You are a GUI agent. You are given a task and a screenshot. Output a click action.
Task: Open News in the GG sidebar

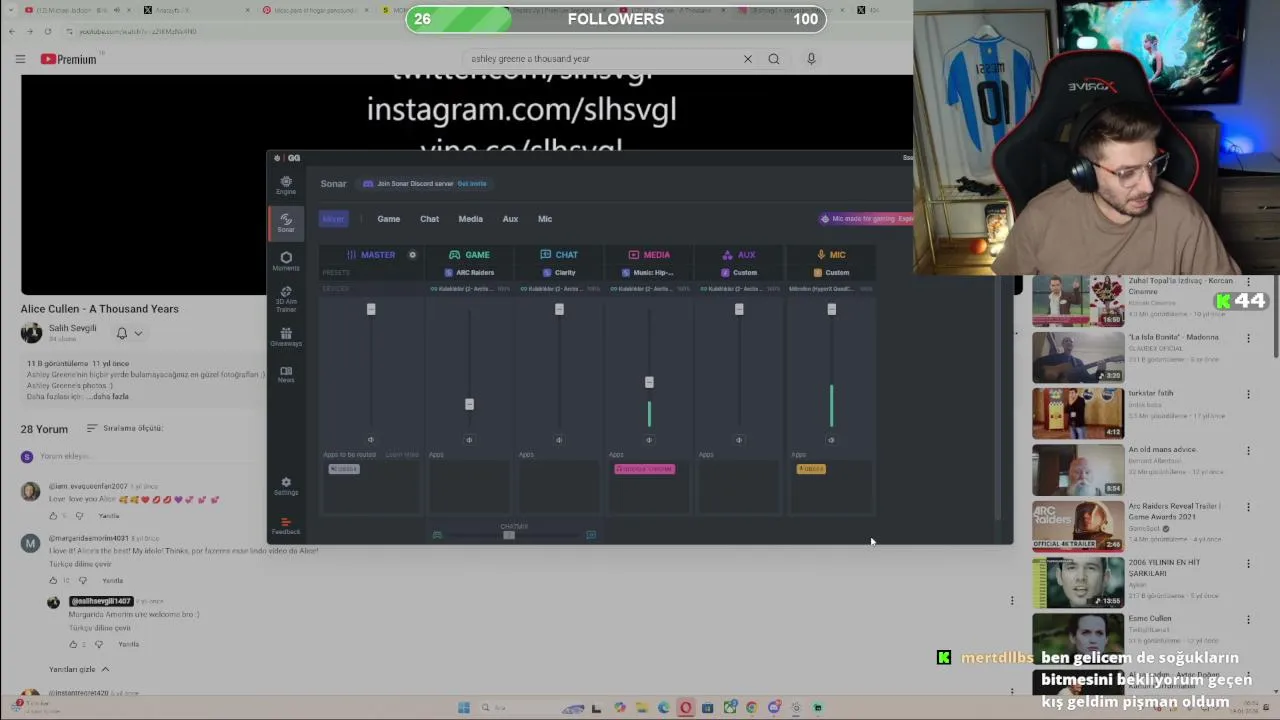(x=286, y=374)
